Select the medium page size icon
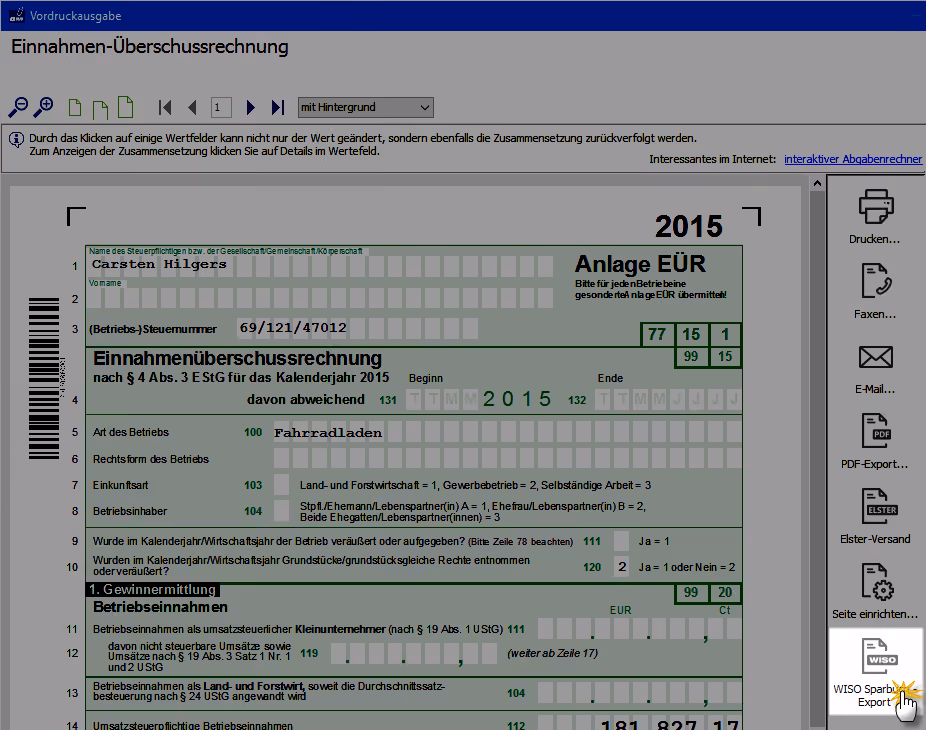926x730 pixels. point(100,109)
